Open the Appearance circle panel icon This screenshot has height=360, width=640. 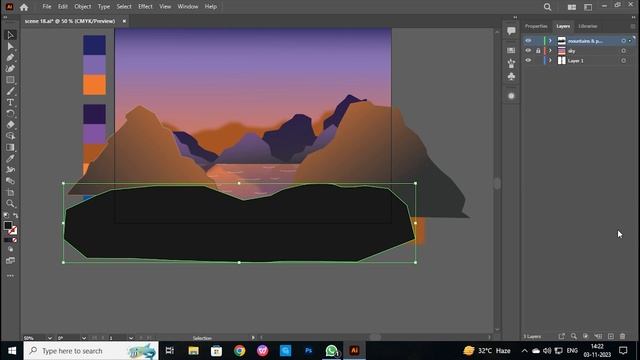pyautogui.click(x=511, y=96)
